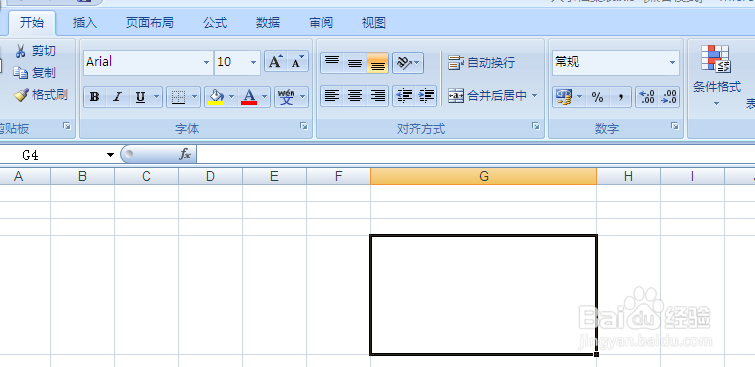
Task: Select column B header
Action: pyautogui.click(x=82, y=177)
